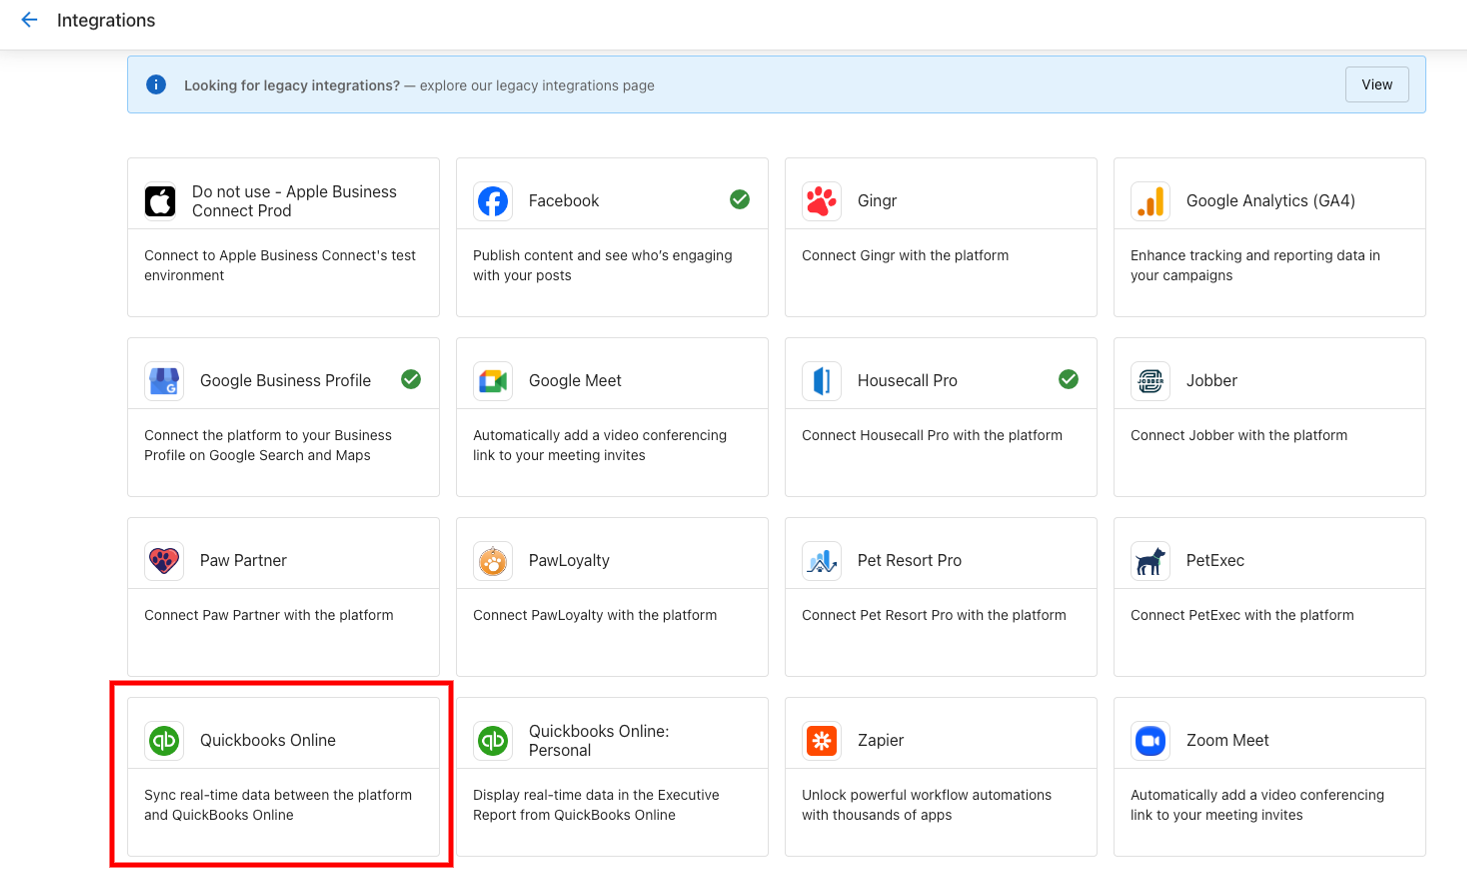Open the legacy integrations View button
The width and height of the screenshot is (1467, 871).
[1377, 85]
